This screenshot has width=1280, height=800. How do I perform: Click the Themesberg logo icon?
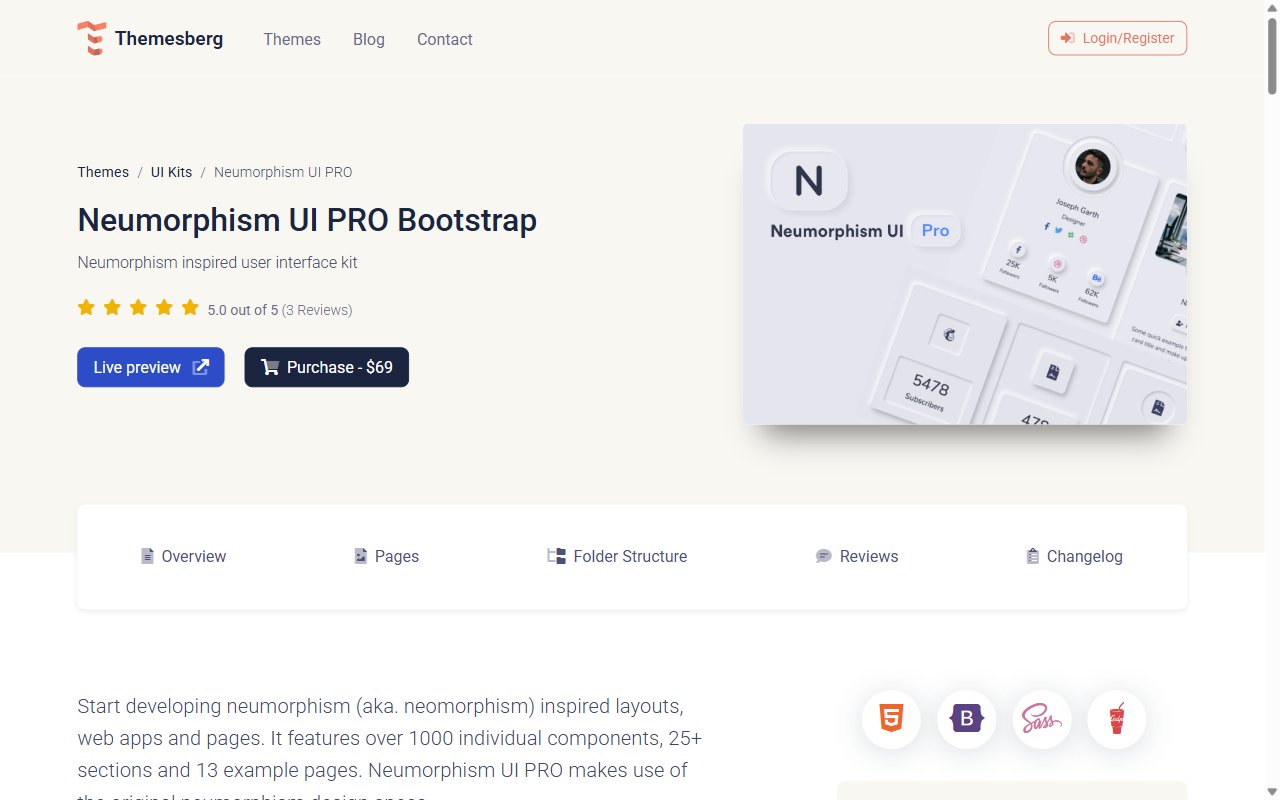pyautogui.click(x=91, y=38)
